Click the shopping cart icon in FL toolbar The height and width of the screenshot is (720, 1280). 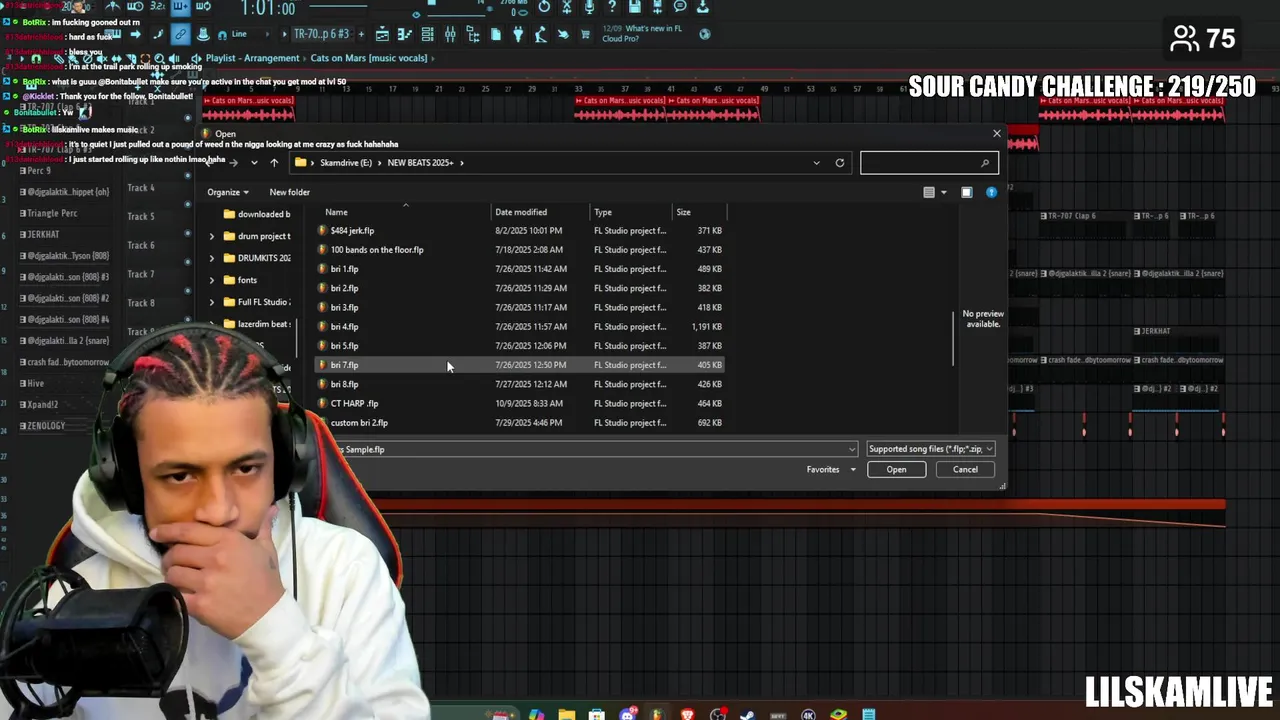(x=585, y=34)
